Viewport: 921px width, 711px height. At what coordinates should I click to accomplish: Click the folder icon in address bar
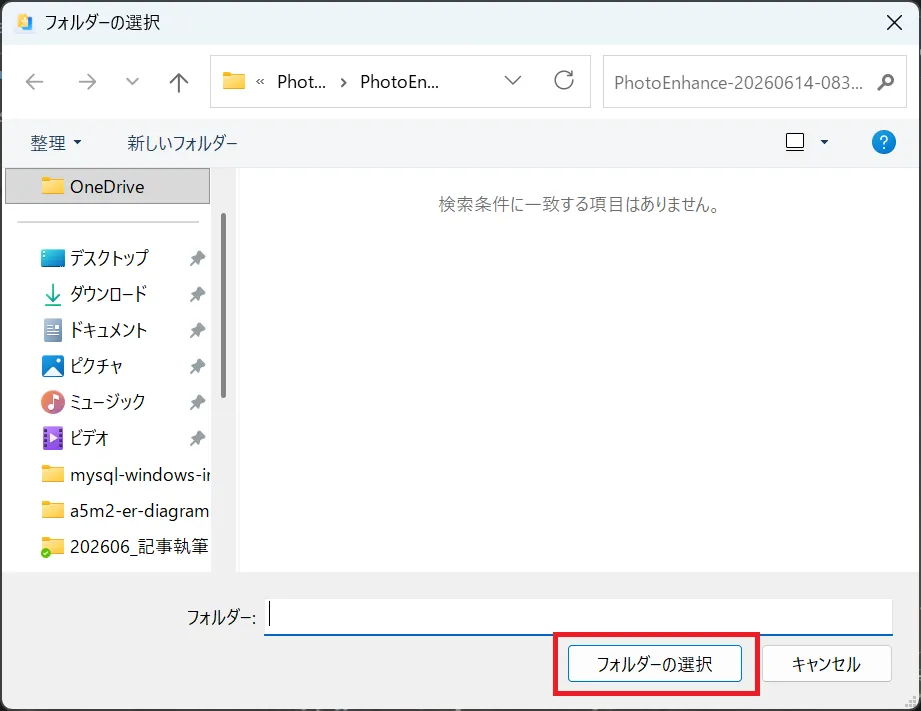pyautogui.click(x=234, y=81)
